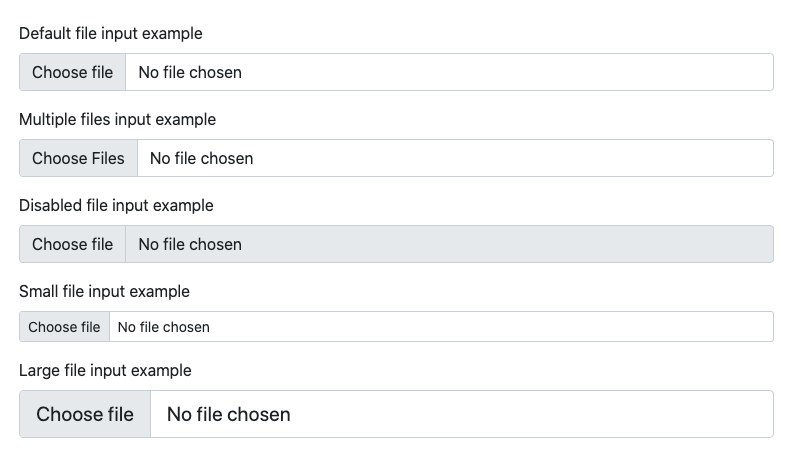Click 'No file chosen' text in large input

point(228,414)
